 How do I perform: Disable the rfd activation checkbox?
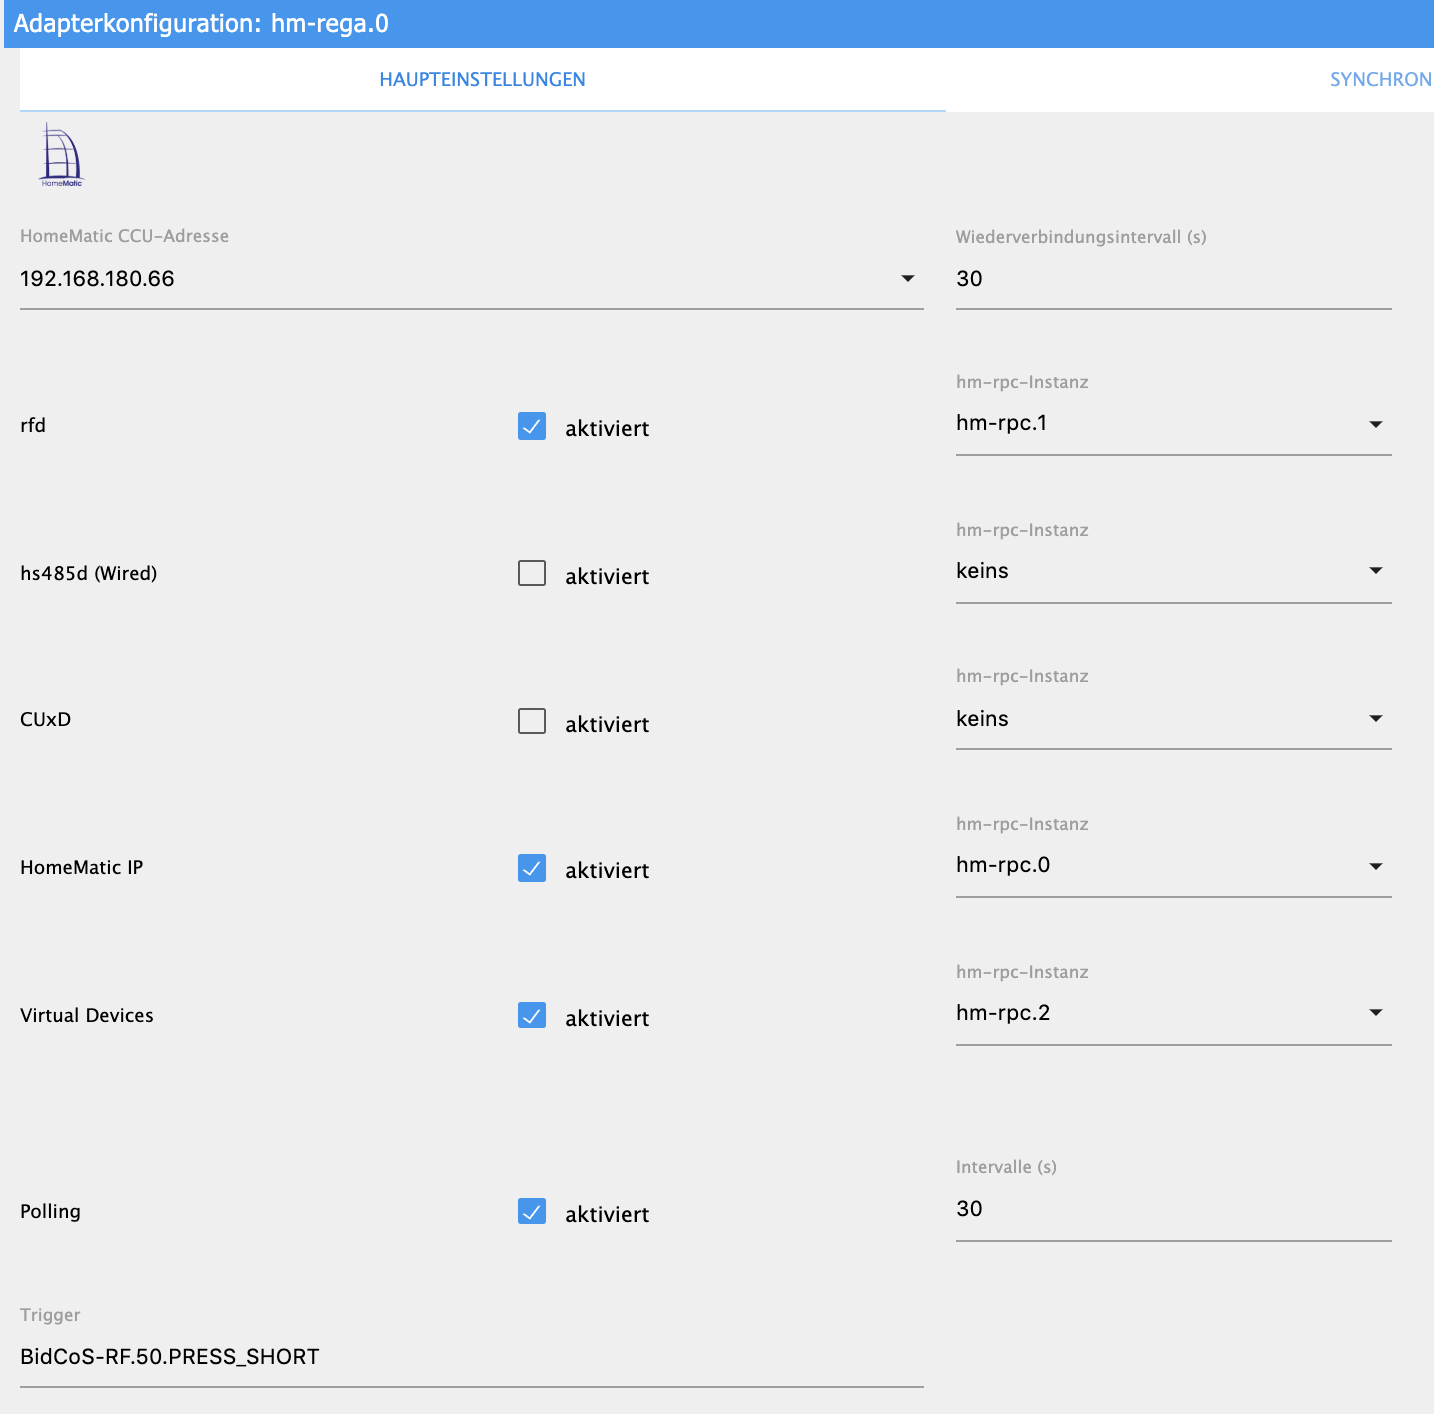[x=532, y=426]
